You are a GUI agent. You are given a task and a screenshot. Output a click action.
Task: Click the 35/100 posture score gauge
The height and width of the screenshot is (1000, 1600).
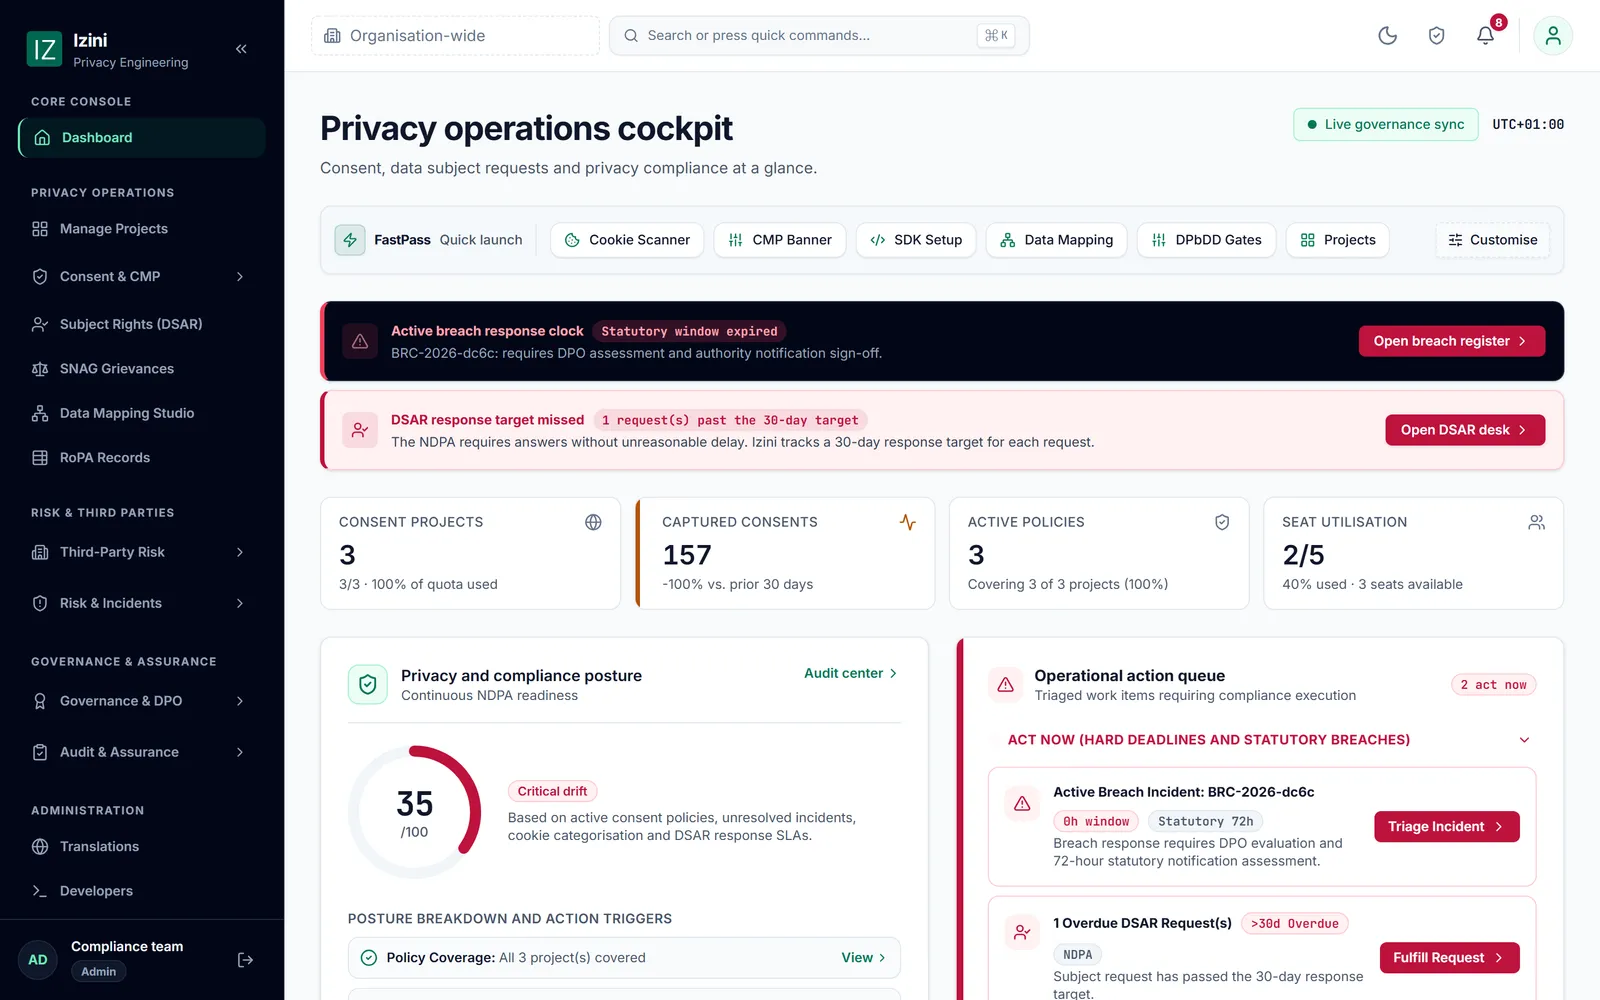point(414,812)
